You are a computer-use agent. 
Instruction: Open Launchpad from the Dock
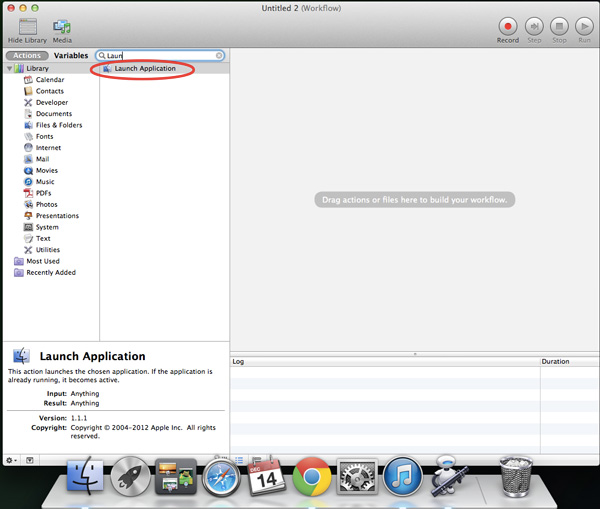[130, 476]
